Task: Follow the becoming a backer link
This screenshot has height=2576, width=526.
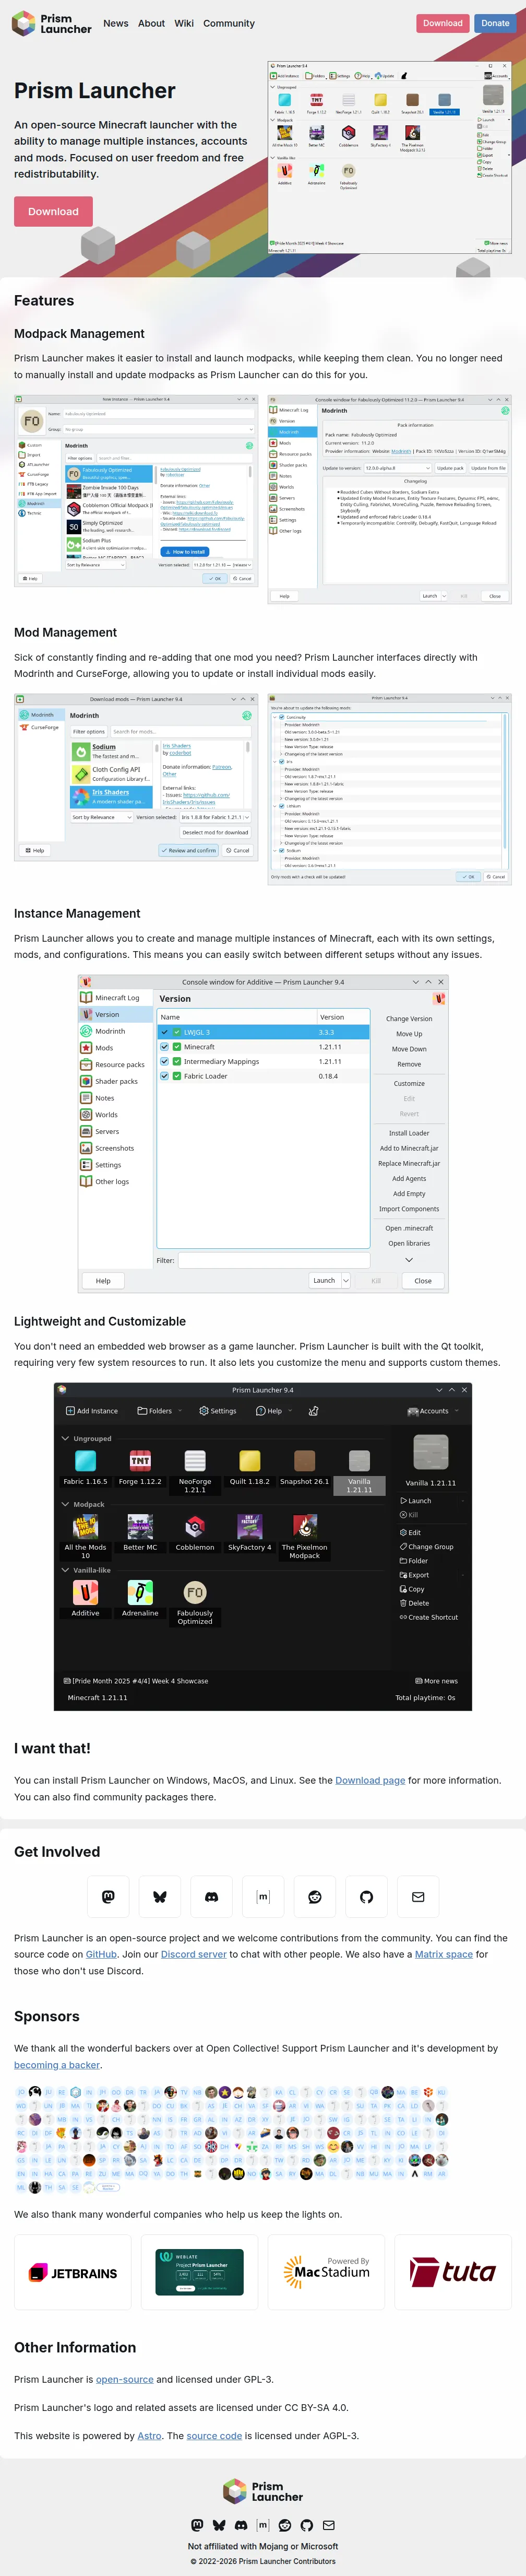Action: [57, 2065]
